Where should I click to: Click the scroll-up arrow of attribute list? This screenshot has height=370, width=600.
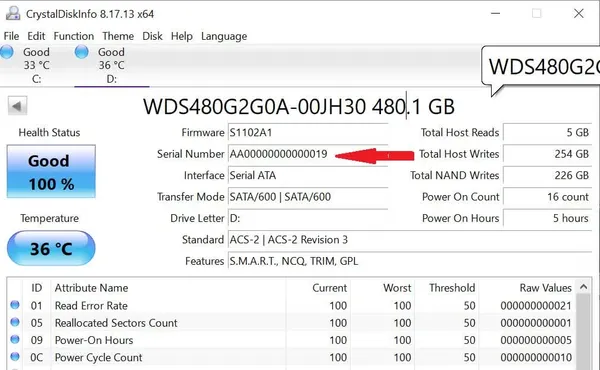[x=583, y=287]
